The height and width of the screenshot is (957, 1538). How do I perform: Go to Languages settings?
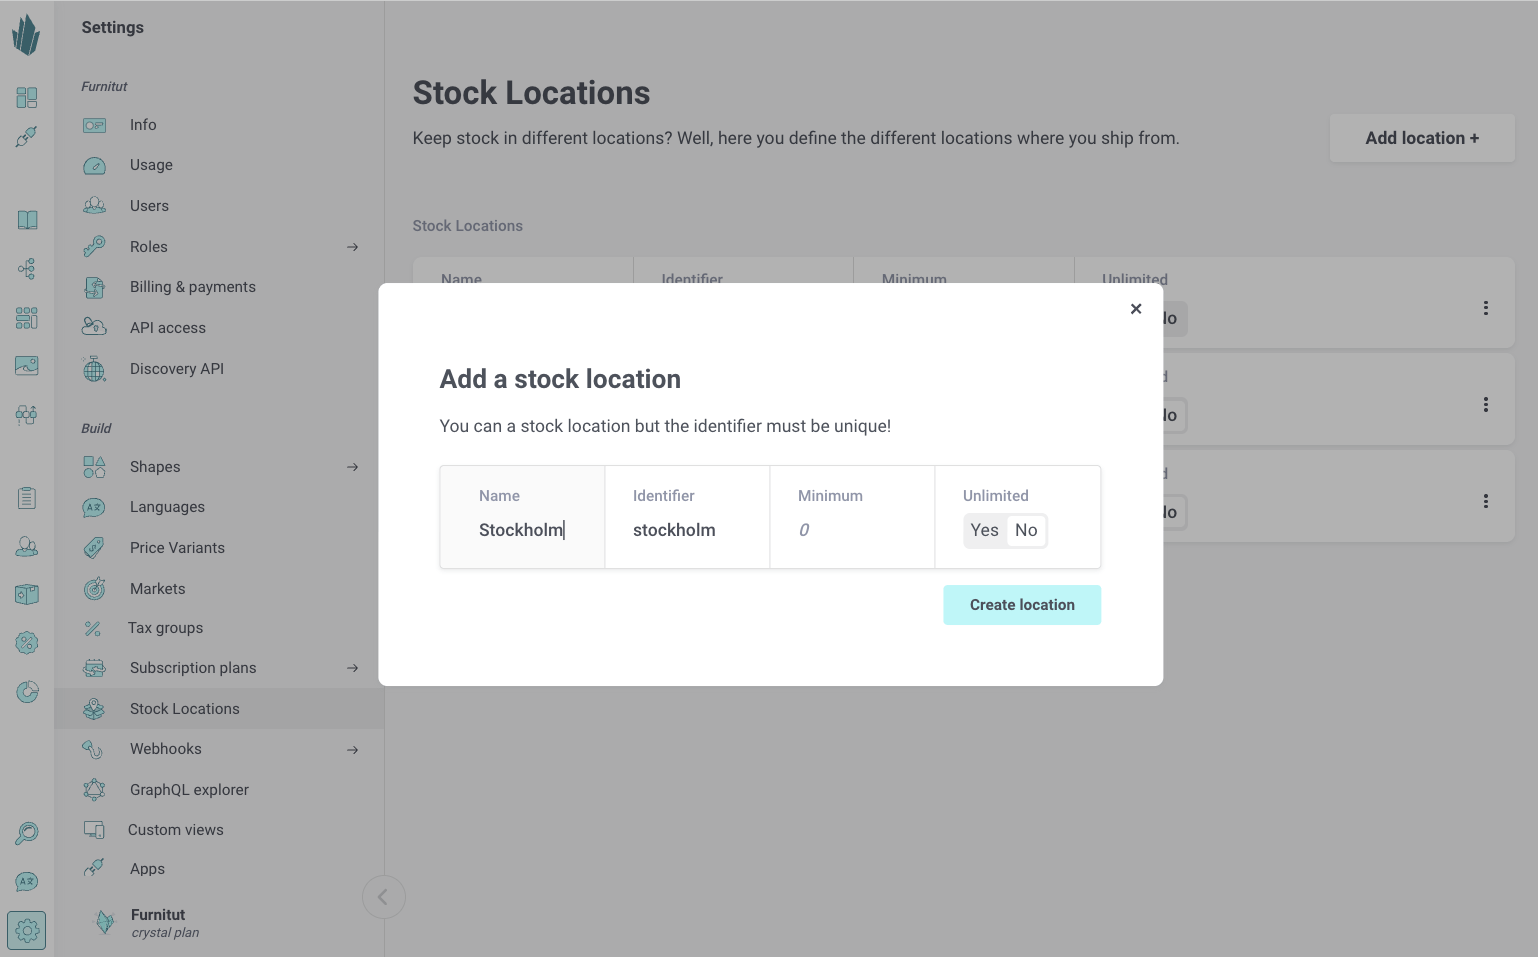click(x=167, y=507)
